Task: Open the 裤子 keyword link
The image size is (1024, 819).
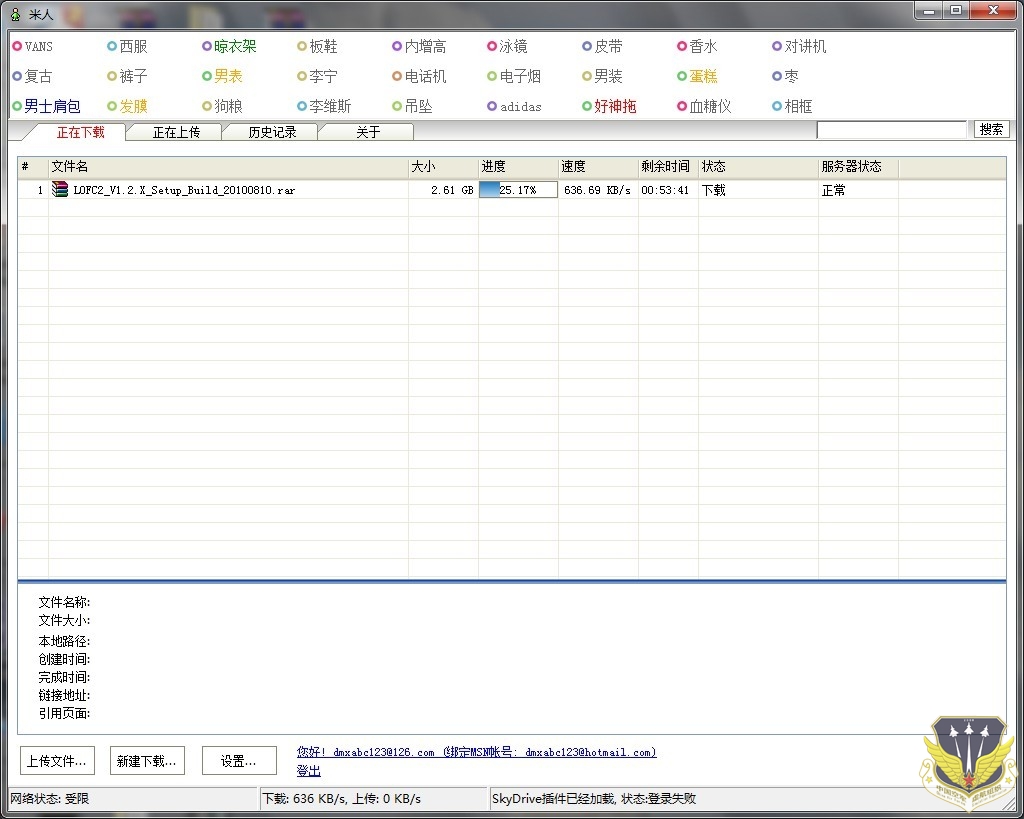Action: [133, 76]
